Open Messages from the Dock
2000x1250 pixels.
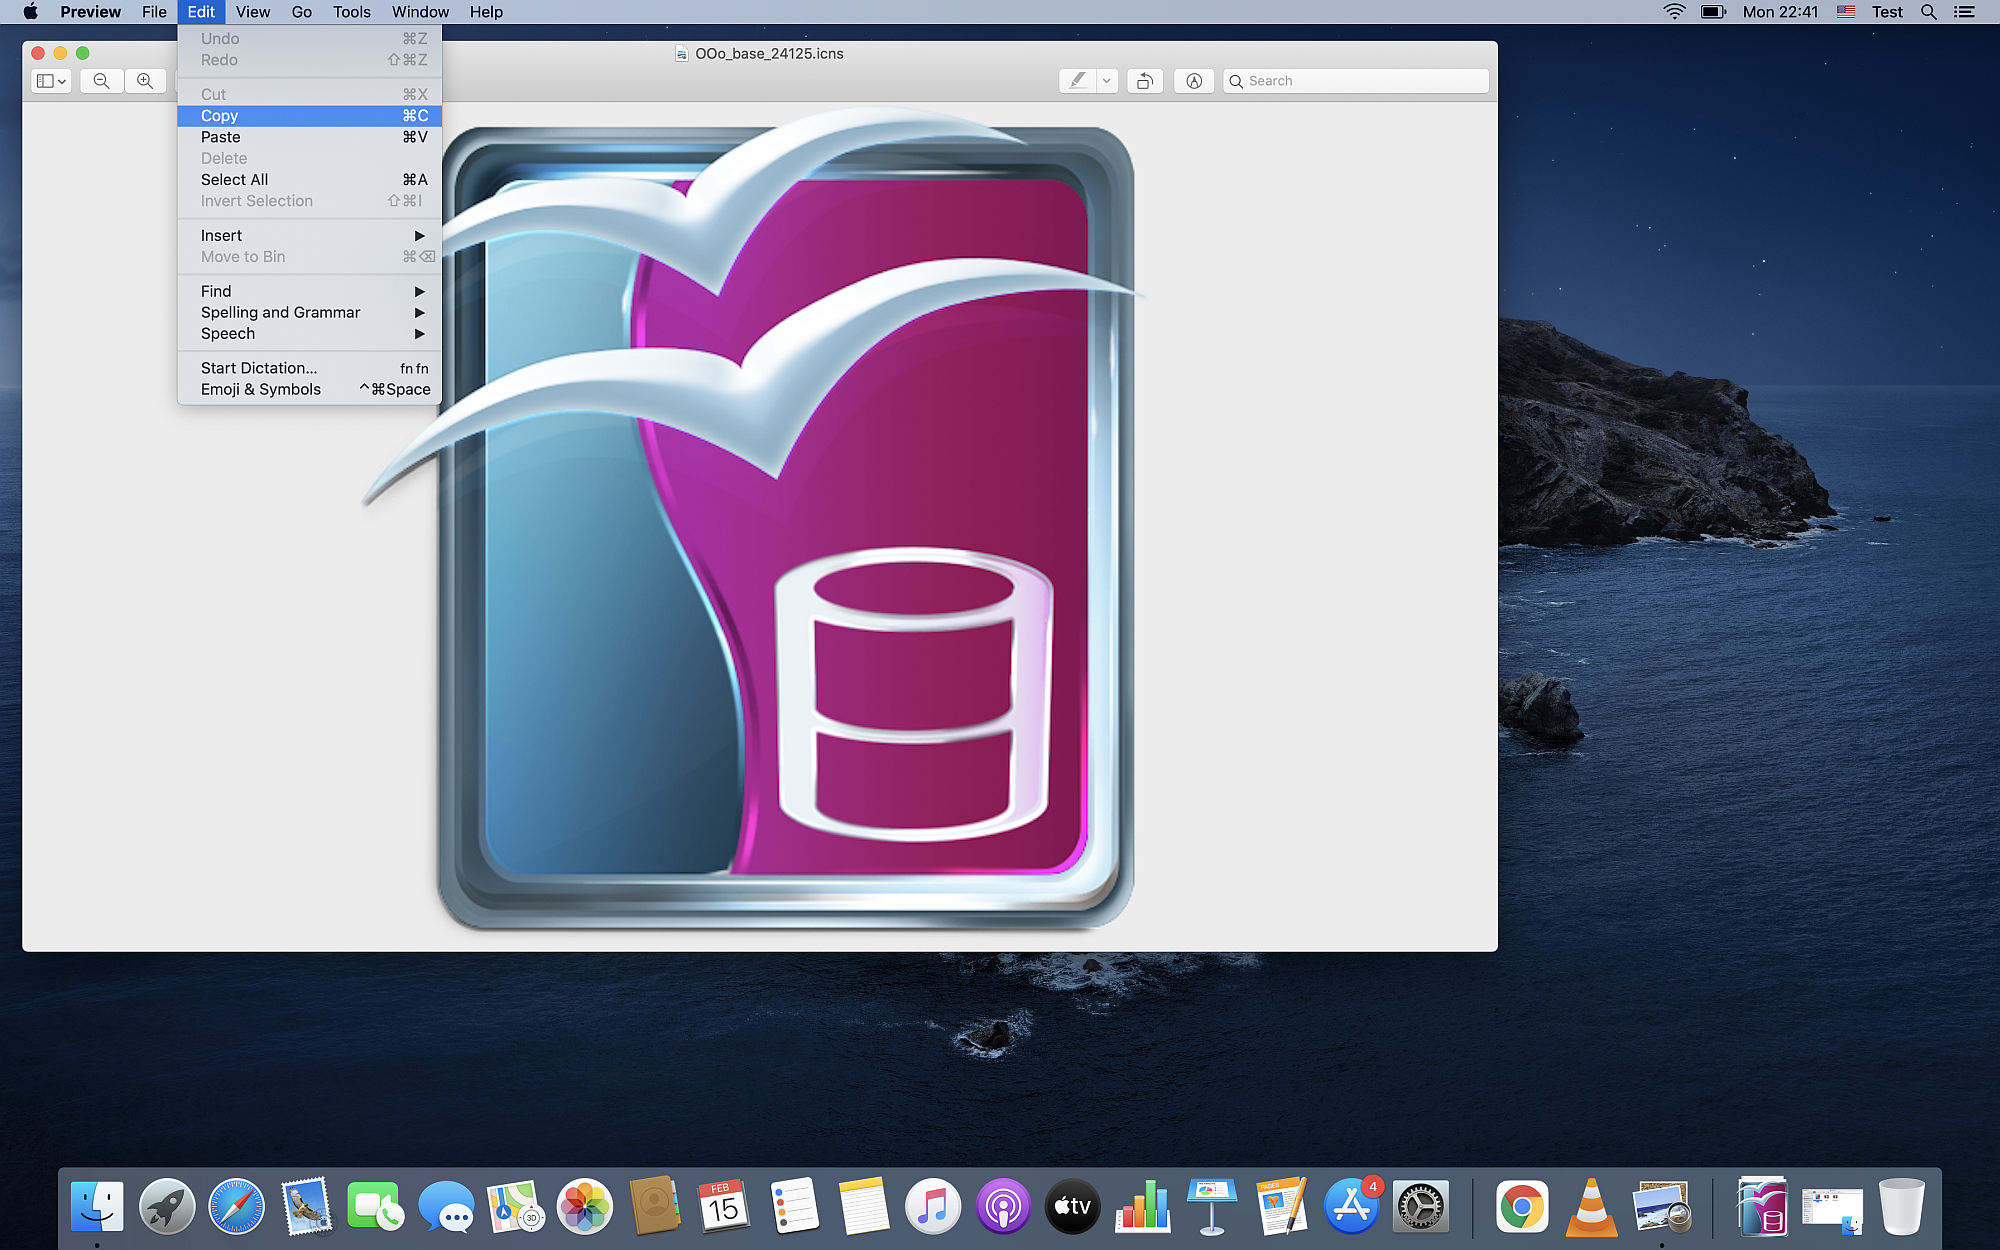click(445, 1206)
